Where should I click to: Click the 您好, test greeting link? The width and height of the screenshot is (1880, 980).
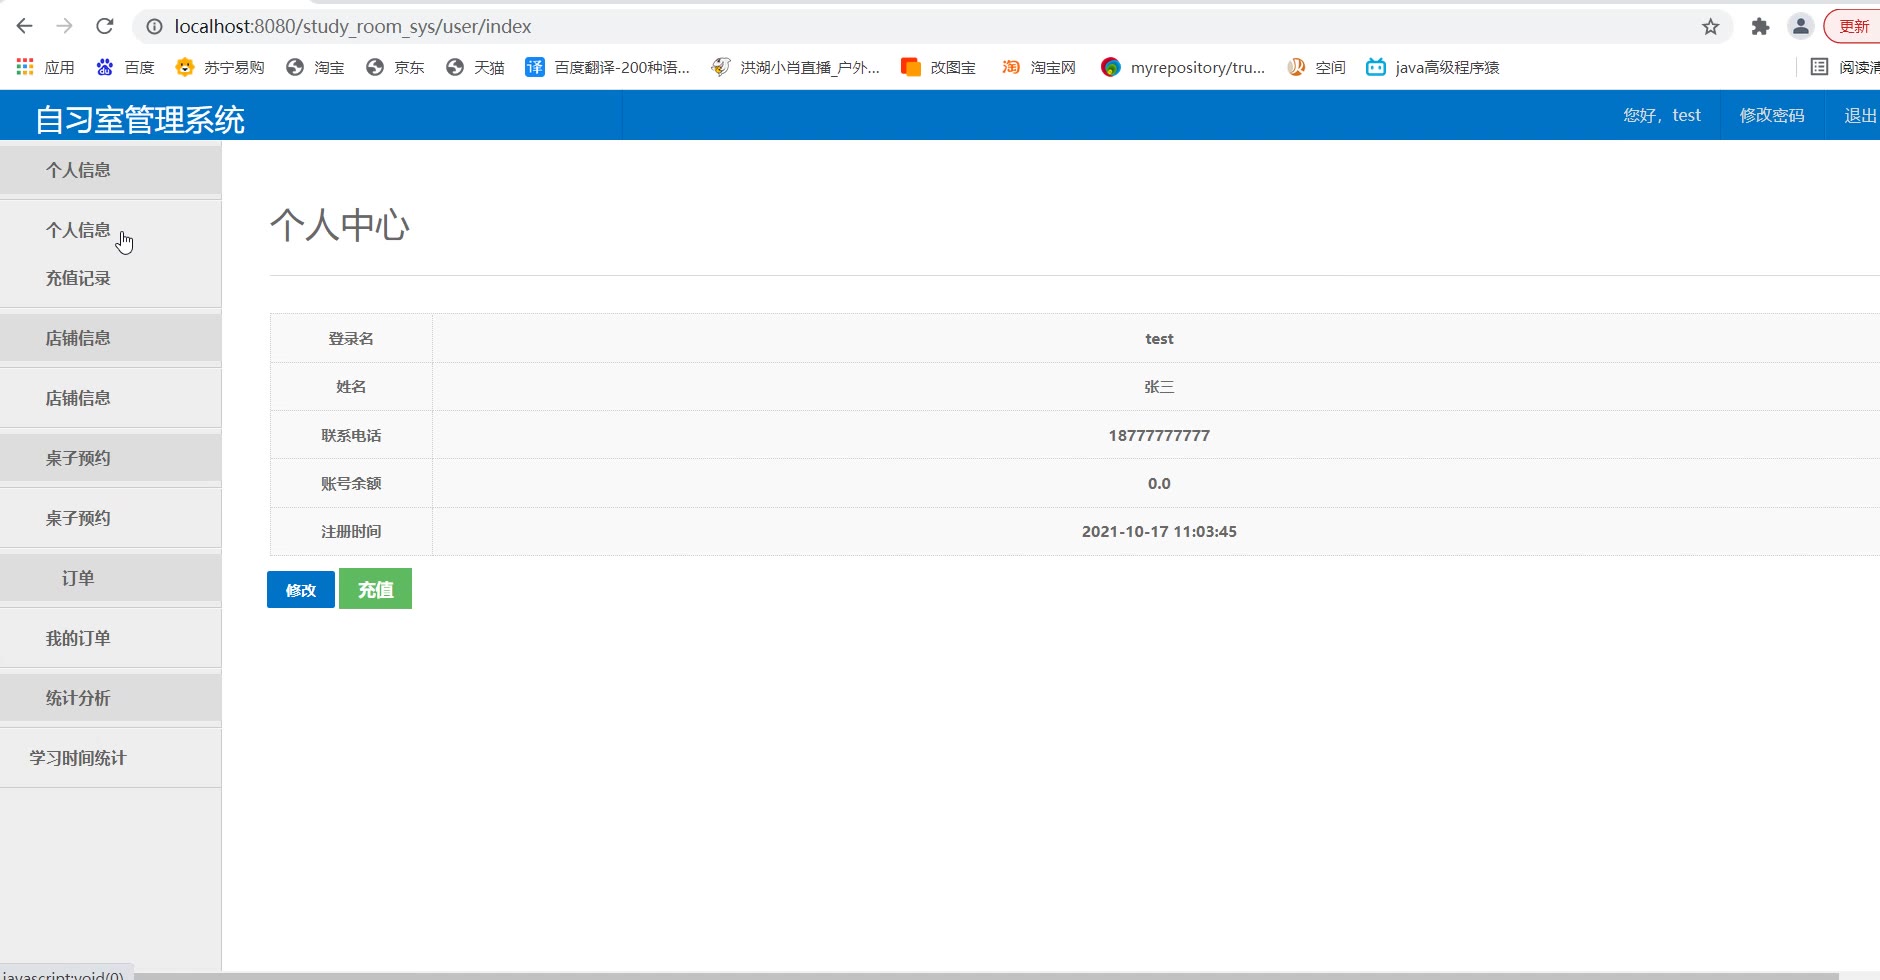point(1662,115)
